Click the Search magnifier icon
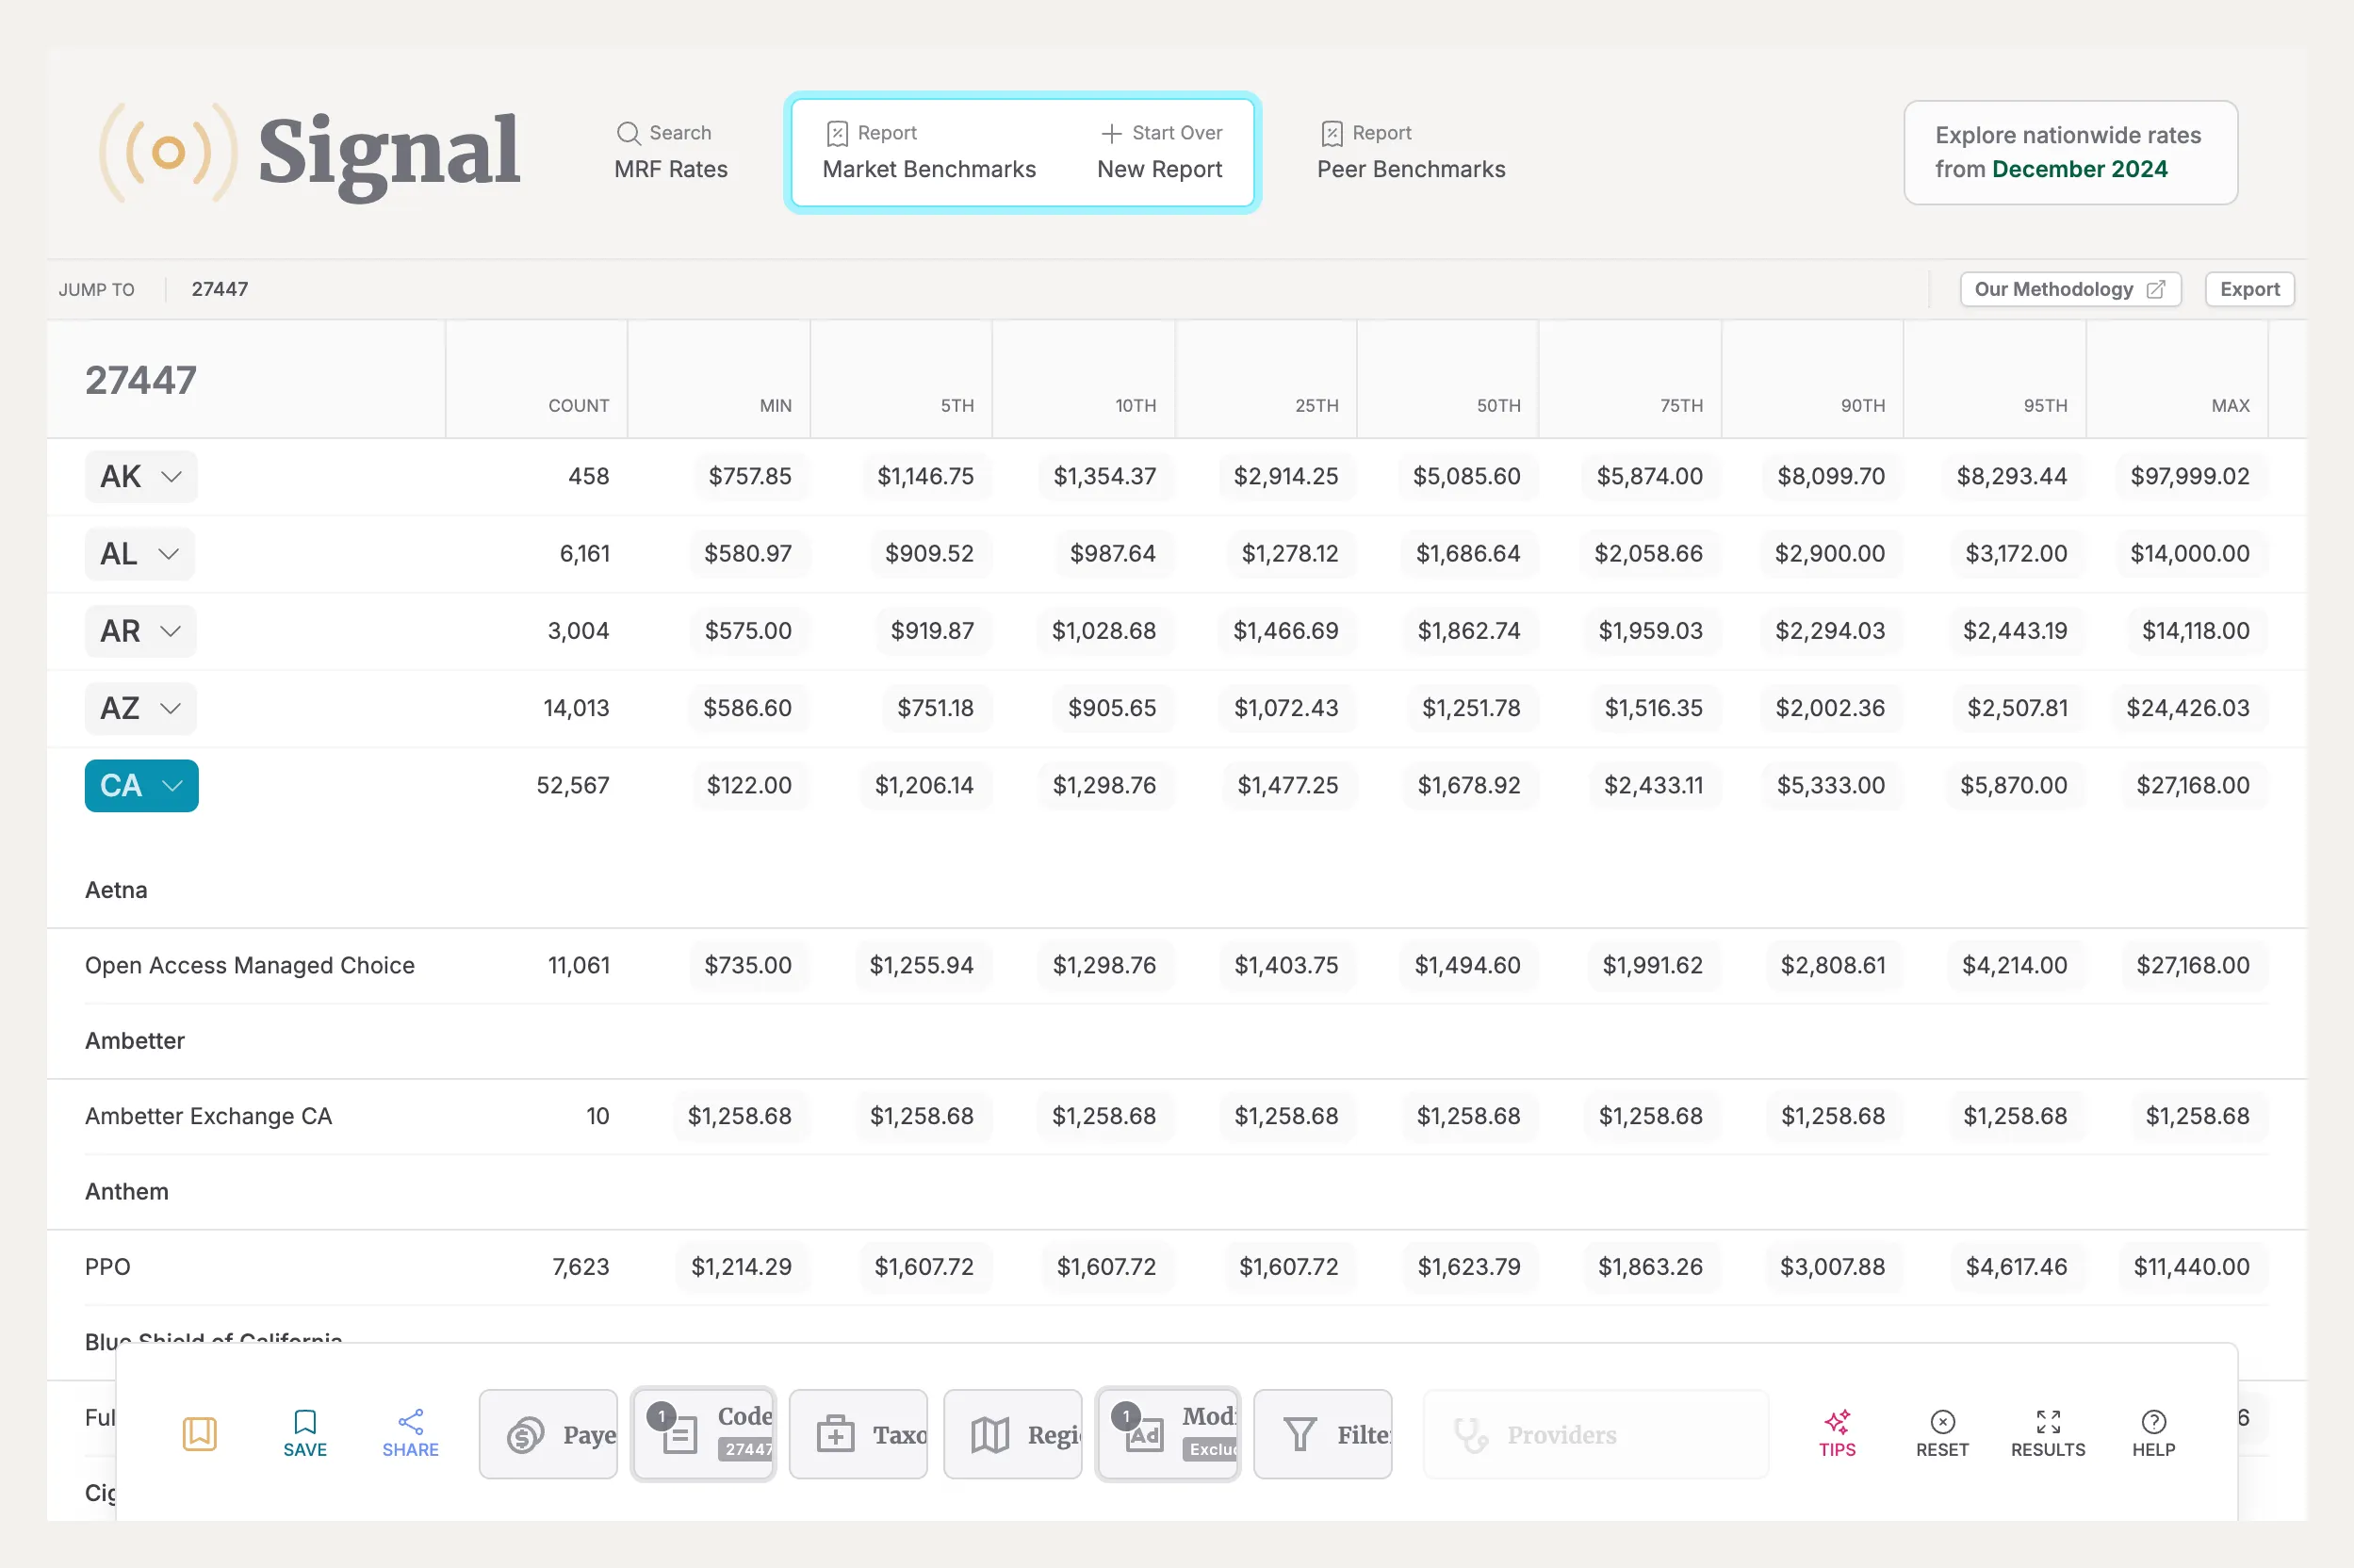This screenshot has height=1568, width=2354. 628,133
